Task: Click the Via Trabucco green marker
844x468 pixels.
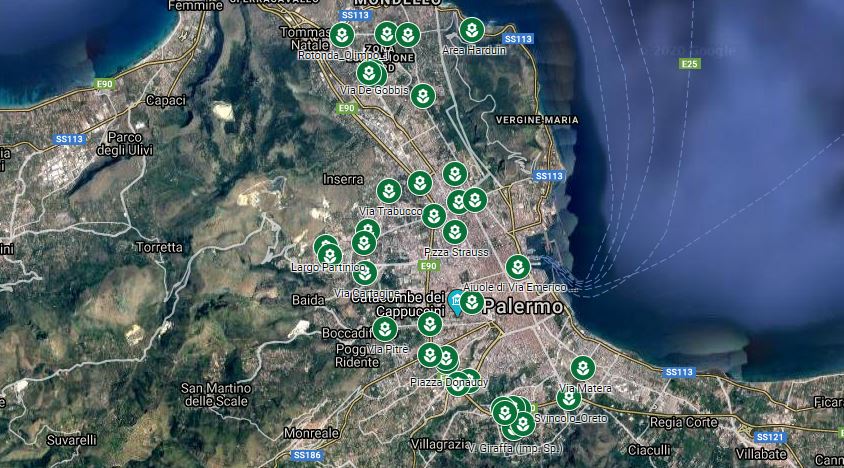Action: point(389,190)
